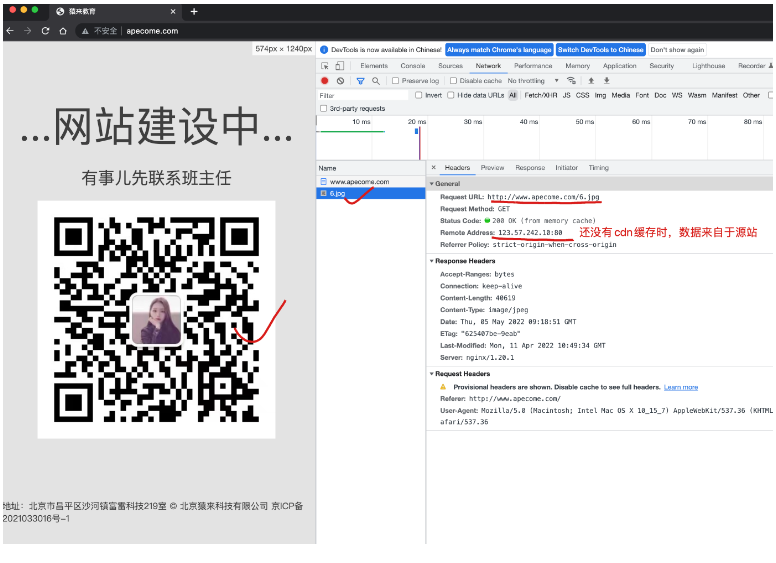
Task: Switch to the Console panel tab
Action: (412, 66)
